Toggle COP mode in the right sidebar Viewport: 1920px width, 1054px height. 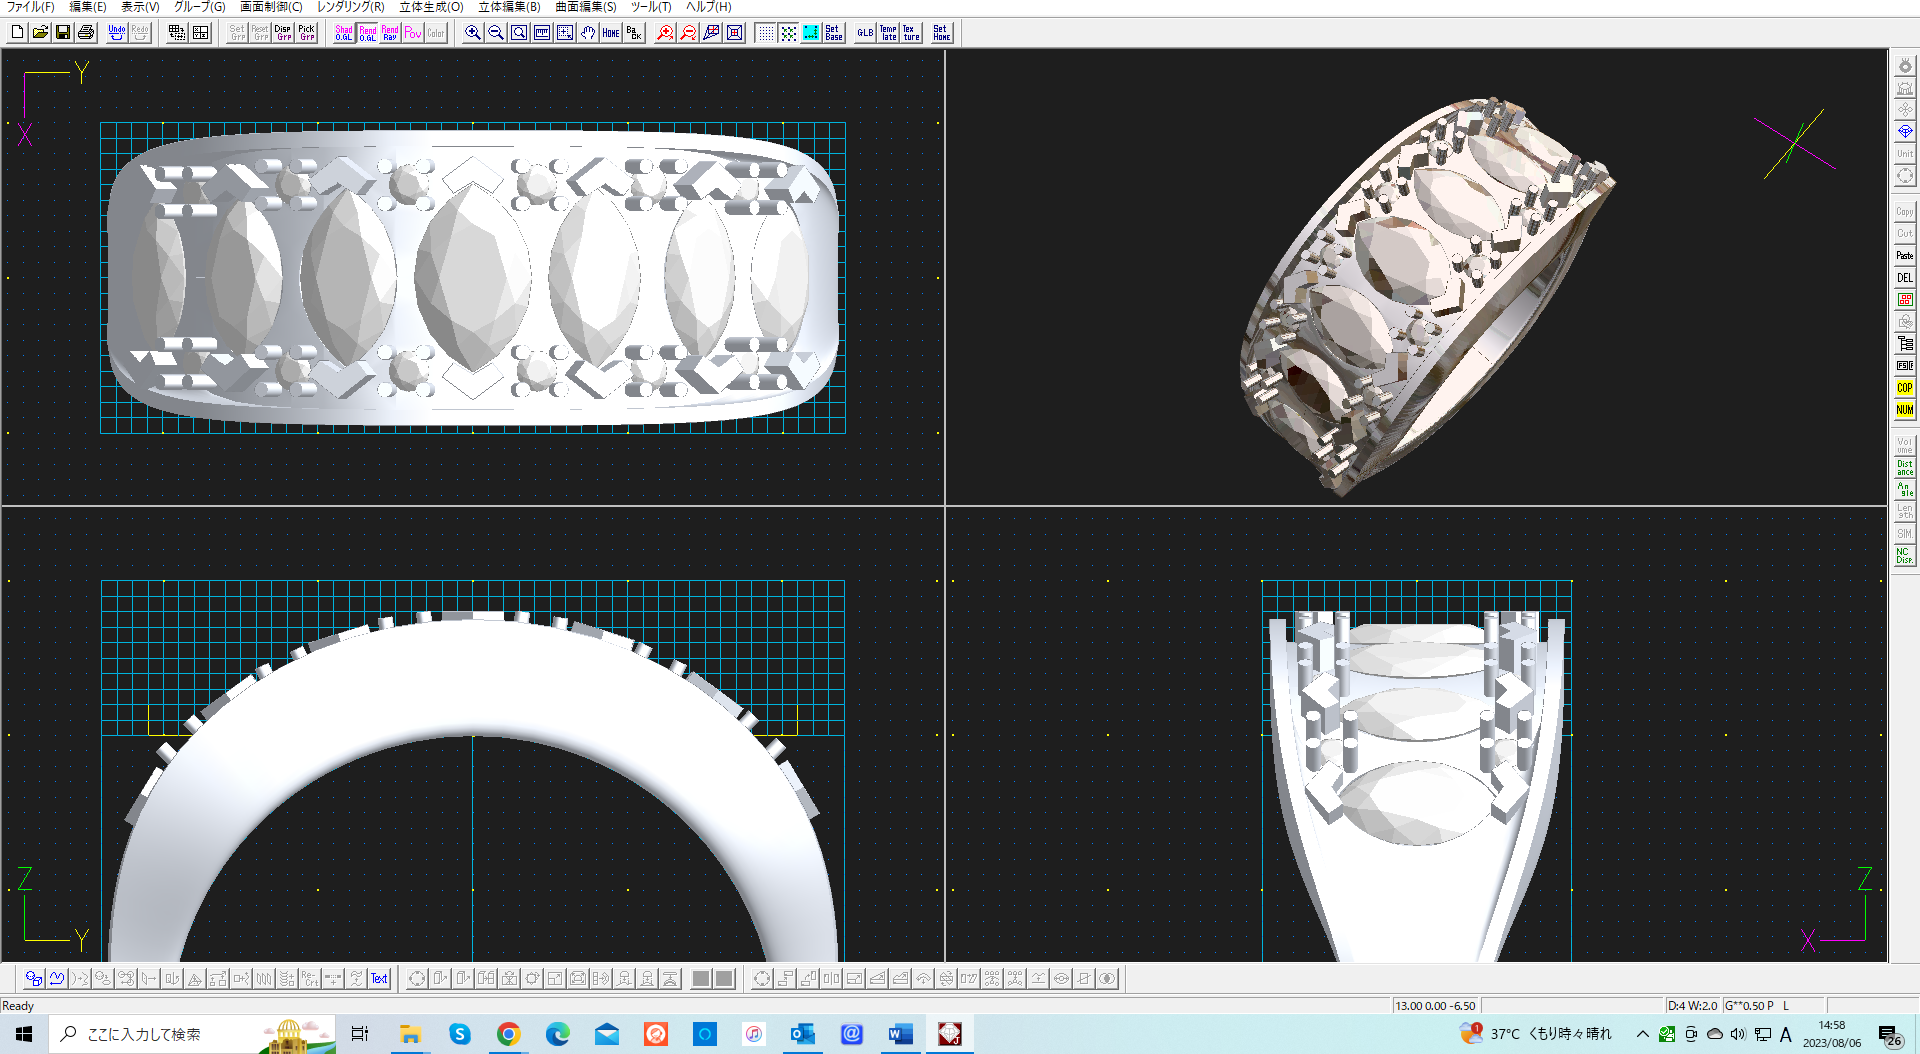coord(1903,387)
